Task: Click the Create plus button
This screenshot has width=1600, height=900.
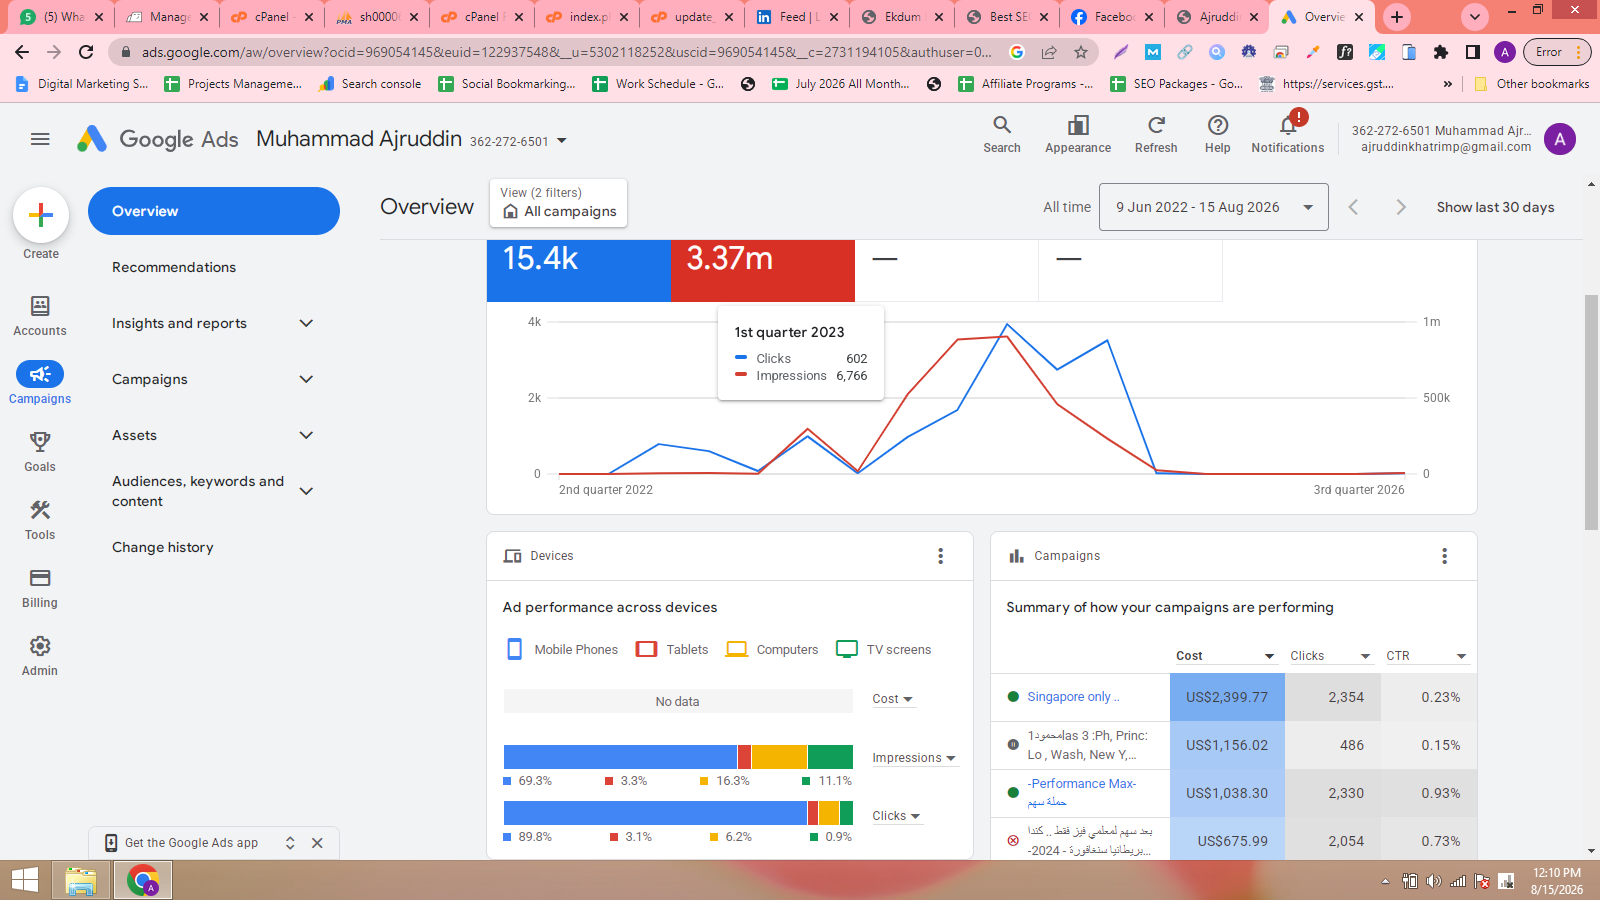Action: (x=41, y=215)
